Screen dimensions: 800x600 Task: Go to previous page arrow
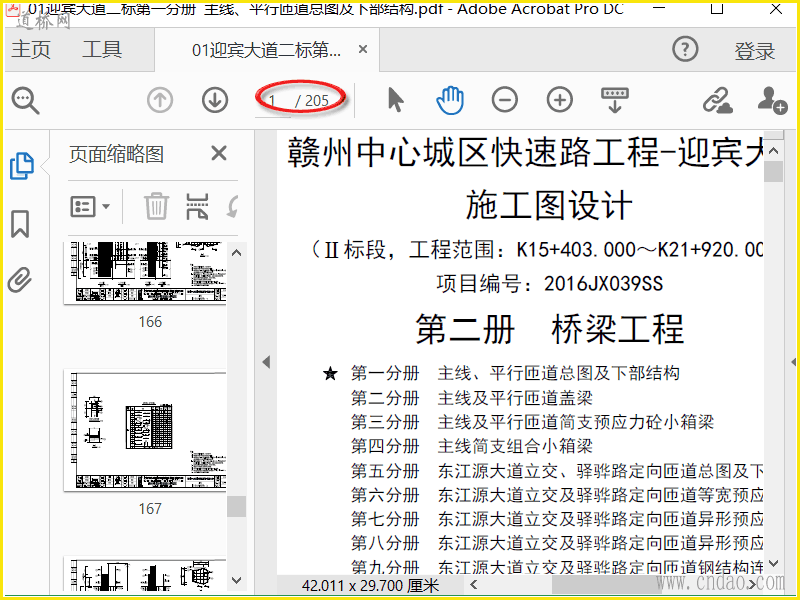(160, 100)
